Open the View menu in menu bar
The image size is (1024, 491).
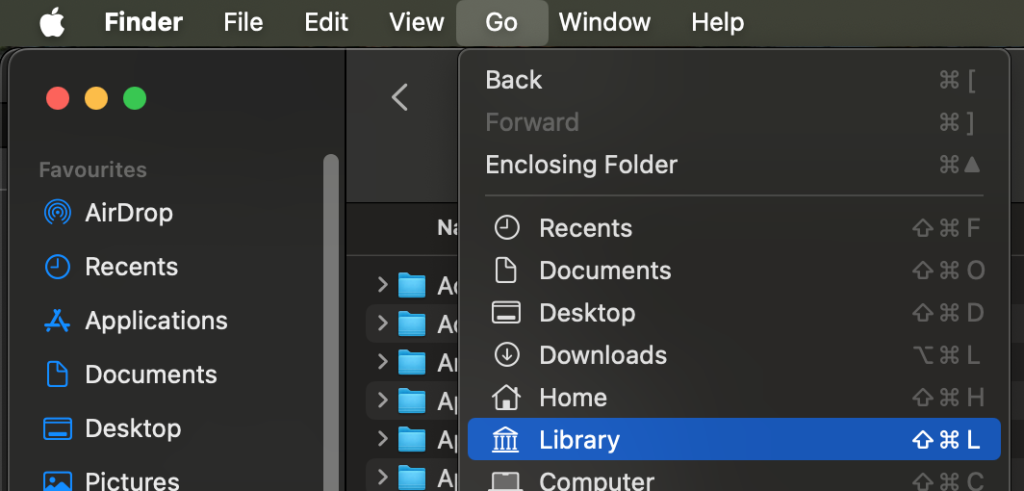[417, 23]
